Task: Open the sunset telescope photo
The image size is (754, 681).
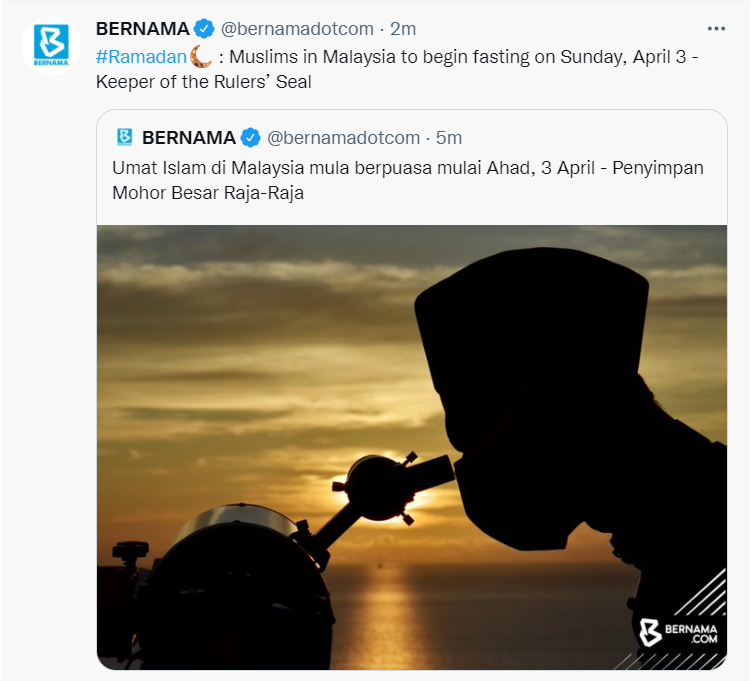Action: point(412,447)
